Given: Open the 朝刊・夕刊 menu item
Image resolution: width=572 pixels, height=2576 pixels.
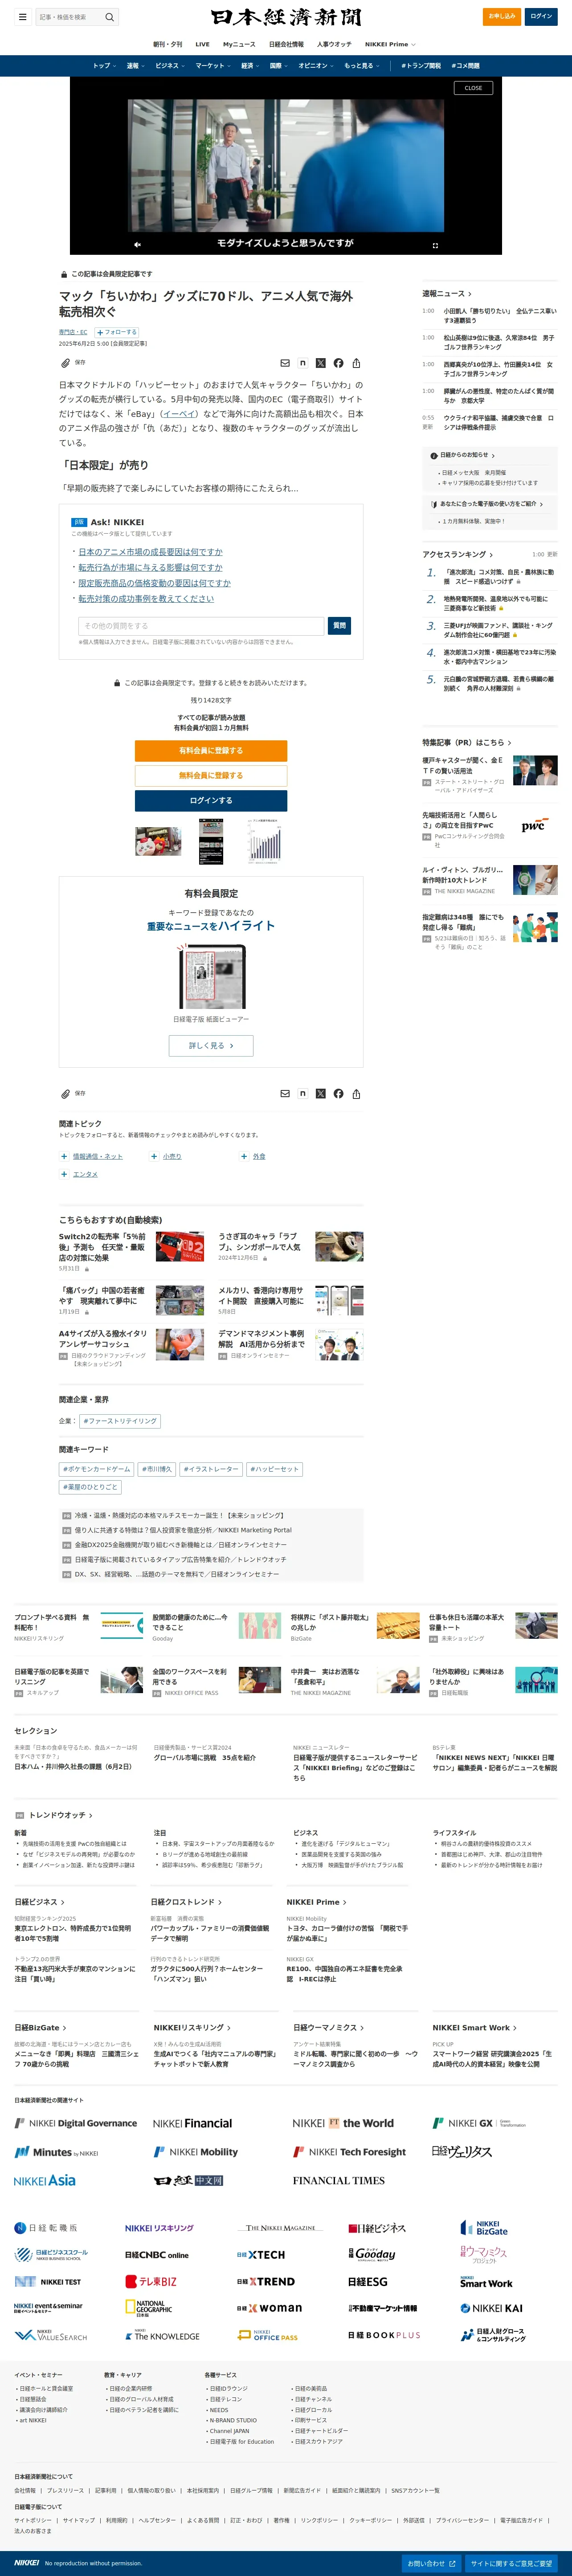Looking at the screenshot, I should (x=168, y=44).
